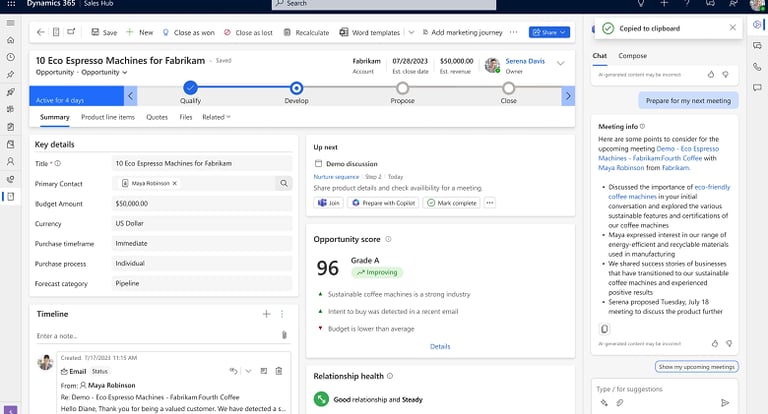Expand reply options chevron in timeline email
This screenshot has width=768, height=414.
click(248, 371)
